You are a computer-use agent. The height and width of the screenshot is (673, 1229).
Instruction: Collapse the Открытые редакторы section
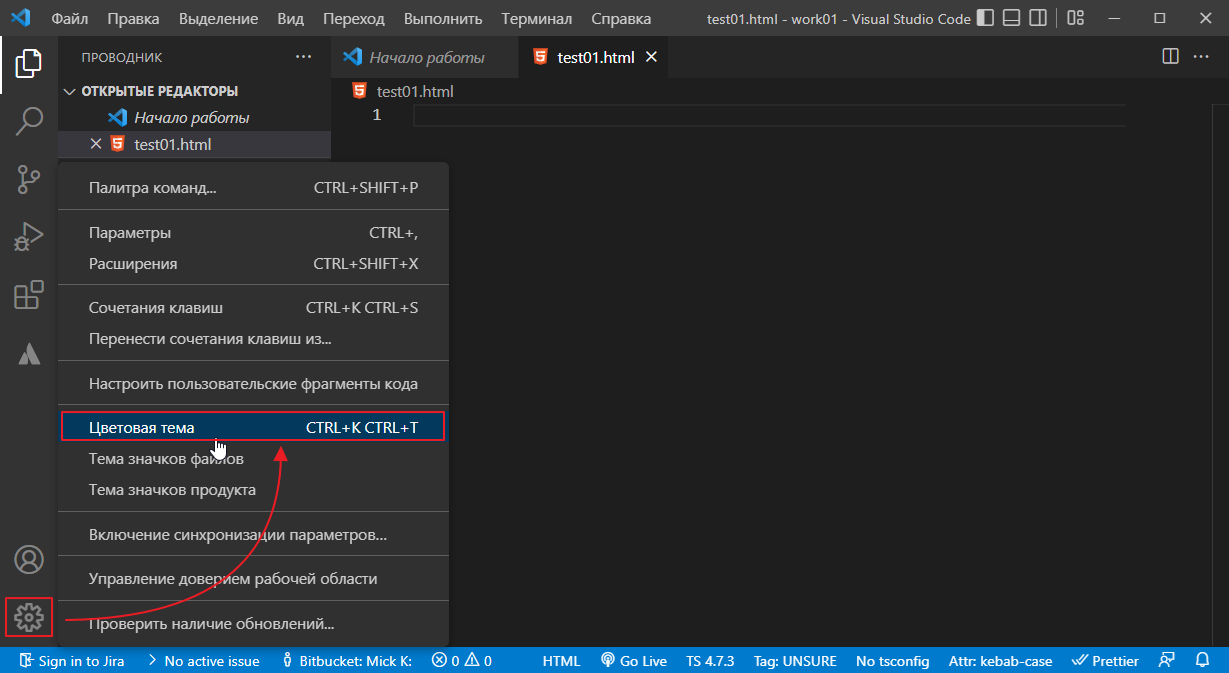(x=69, y=91)
